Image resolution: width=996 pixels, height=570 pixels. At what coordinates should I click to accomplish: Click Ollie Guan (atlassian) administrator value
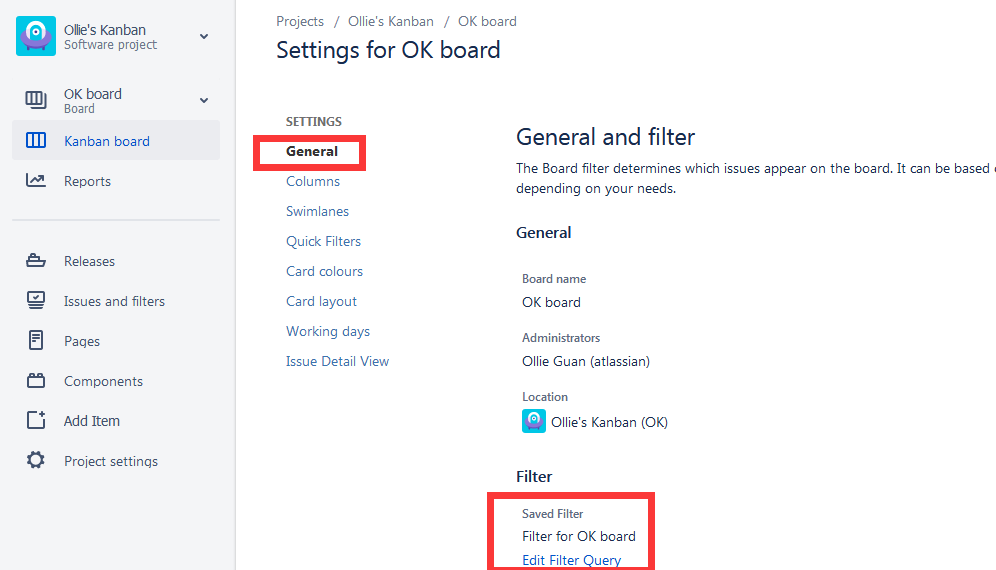pos(586,361)
